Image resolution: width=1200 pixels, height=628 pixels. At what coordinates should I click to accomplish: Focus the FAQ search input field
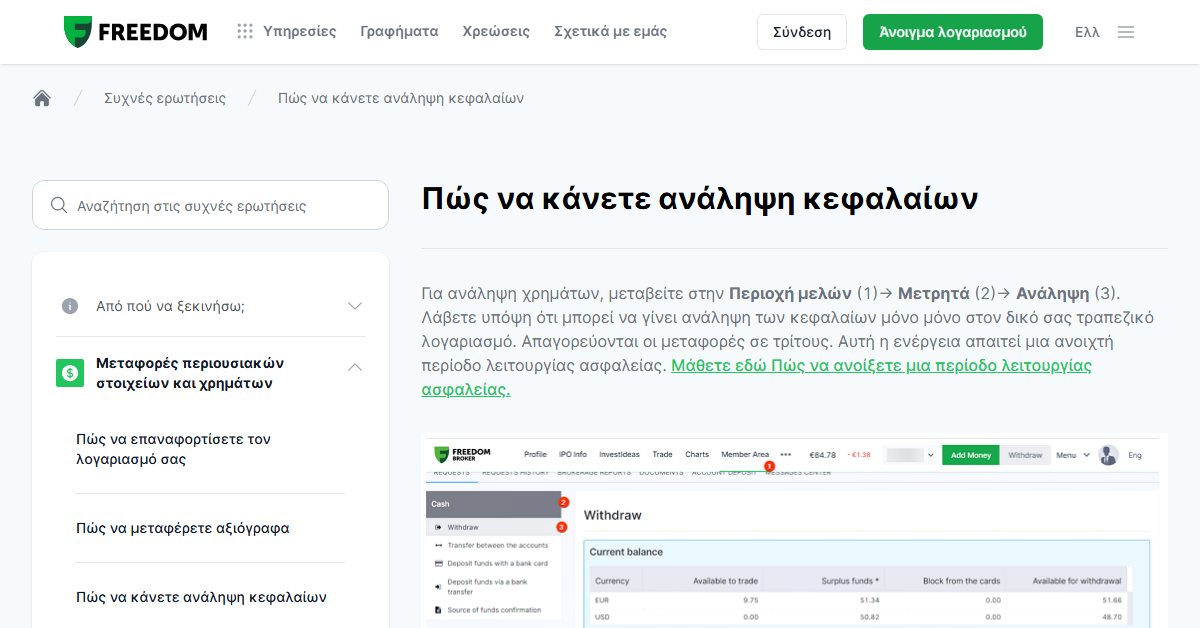pyautogui.click(x=210, y=205)
